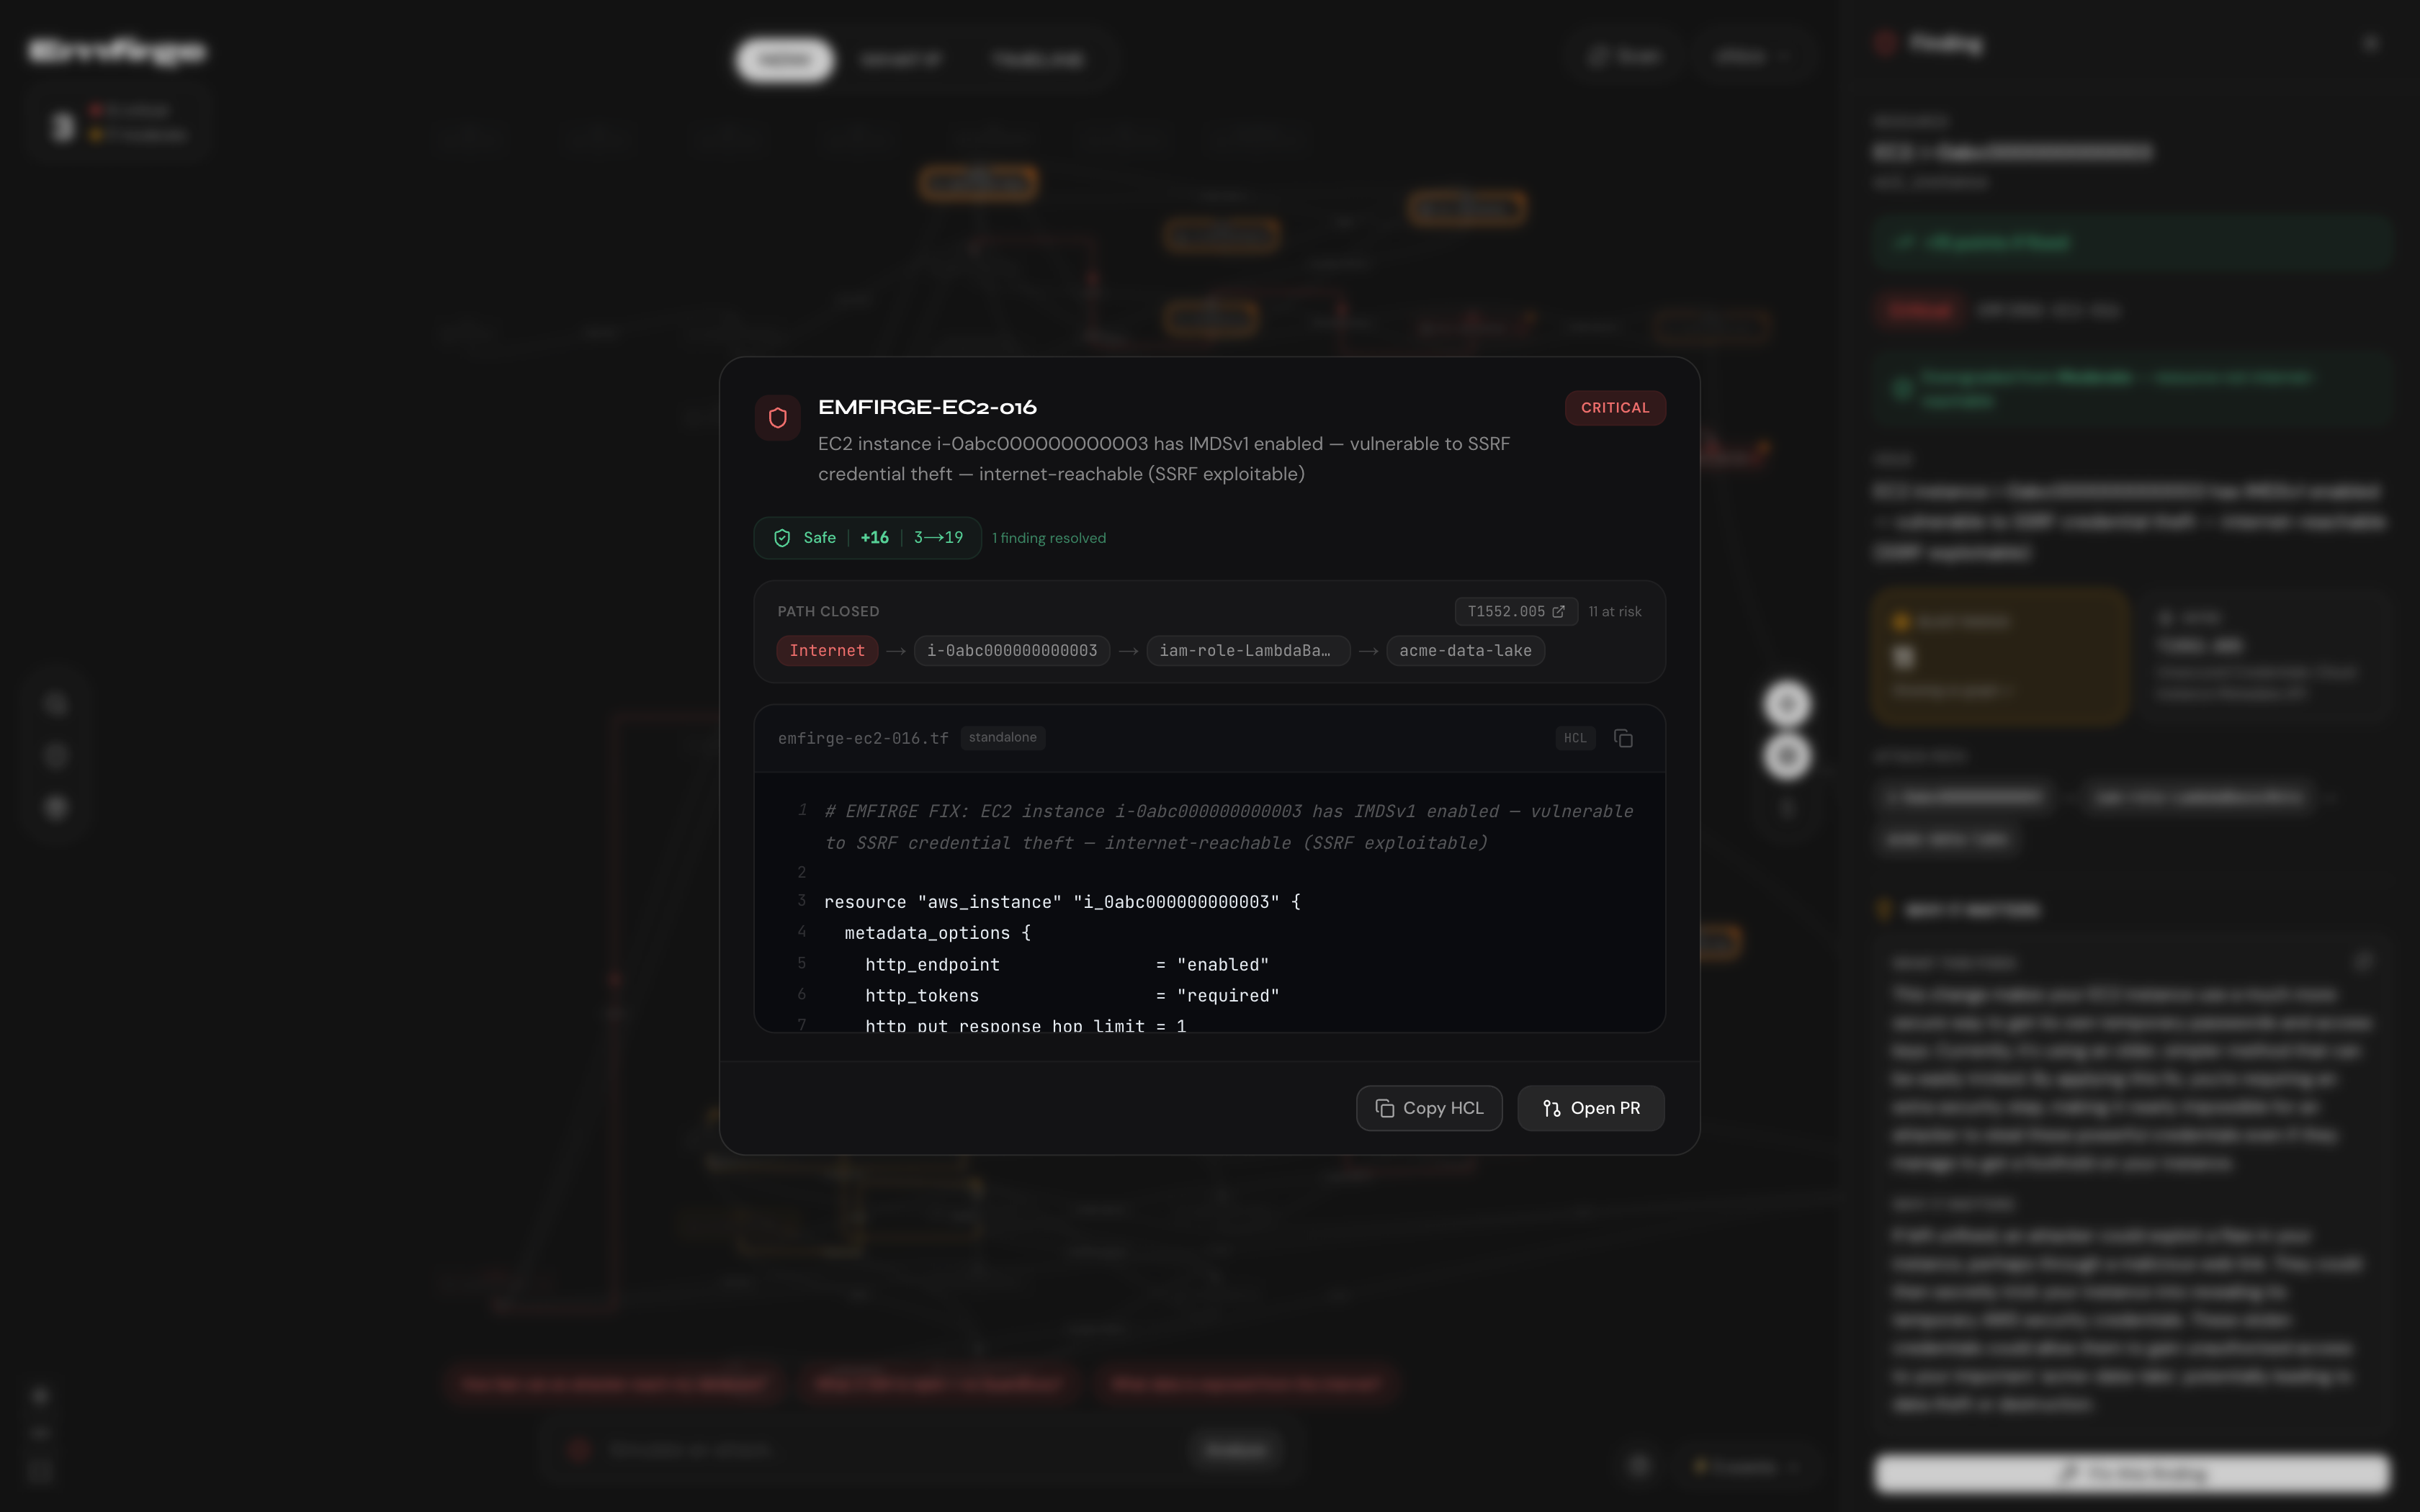
Task: Click the green shield-check Safe icon
Action: point(782,538)
